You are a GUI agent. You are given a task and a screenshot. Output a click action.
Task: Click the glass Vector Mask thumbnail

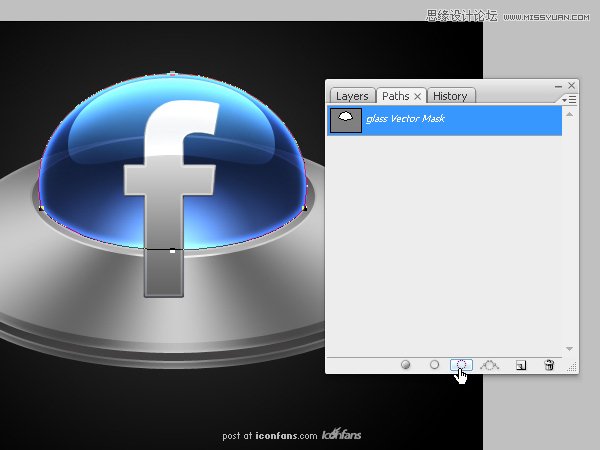[x=346, y=119]
